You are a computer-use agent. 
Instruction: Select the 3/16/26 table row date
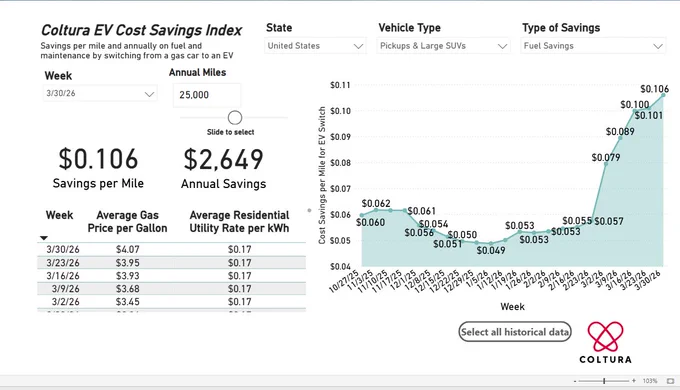63,276
